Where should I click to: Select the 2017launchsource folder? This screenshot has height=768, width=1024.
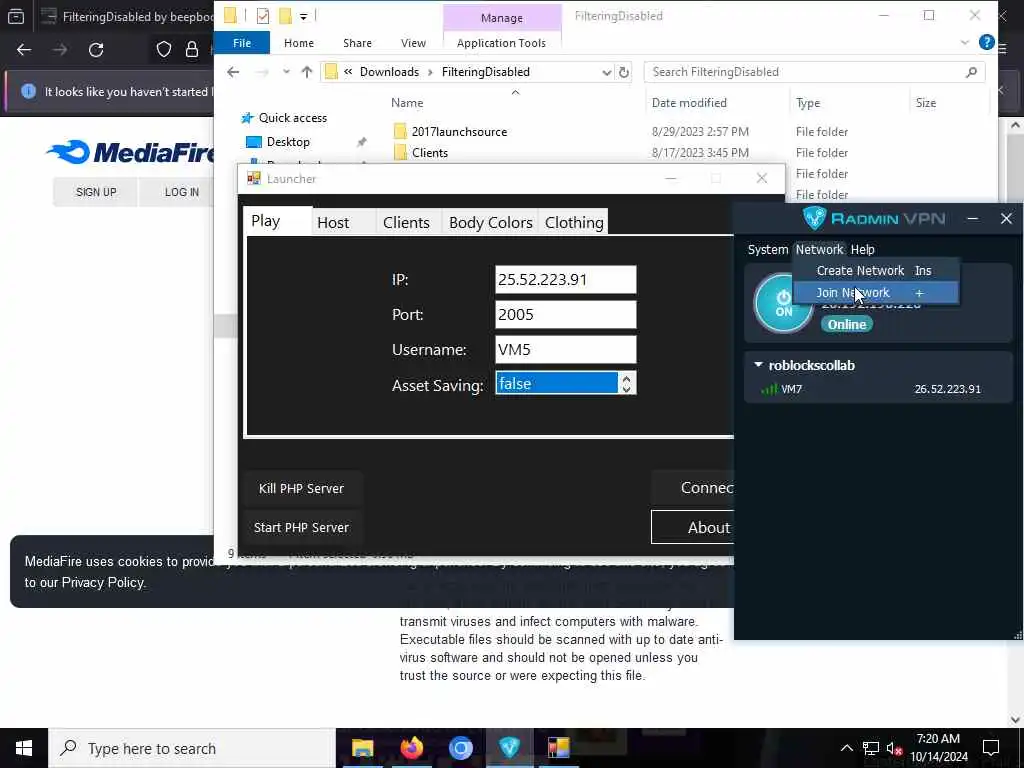(x=459, y=132)
